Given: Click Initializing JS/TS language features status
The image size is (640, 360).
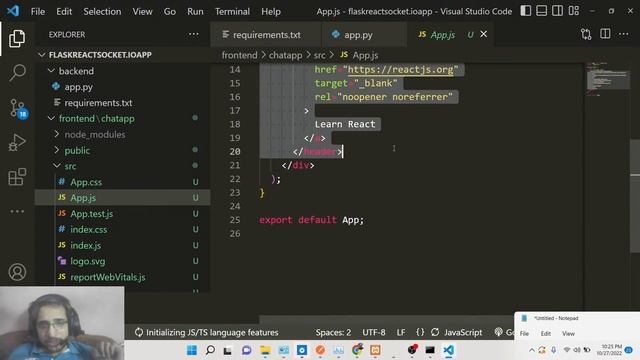Looking at the screenshot, I should tap(207, 332).
